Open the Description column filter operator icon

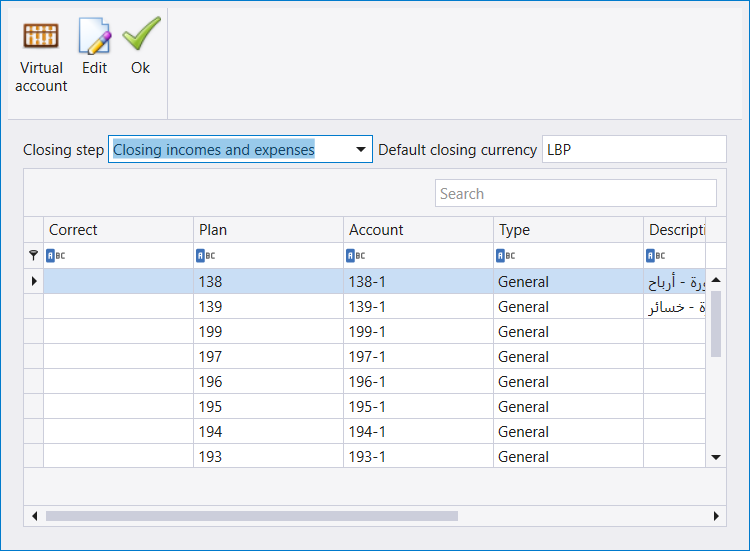(656, 255)
